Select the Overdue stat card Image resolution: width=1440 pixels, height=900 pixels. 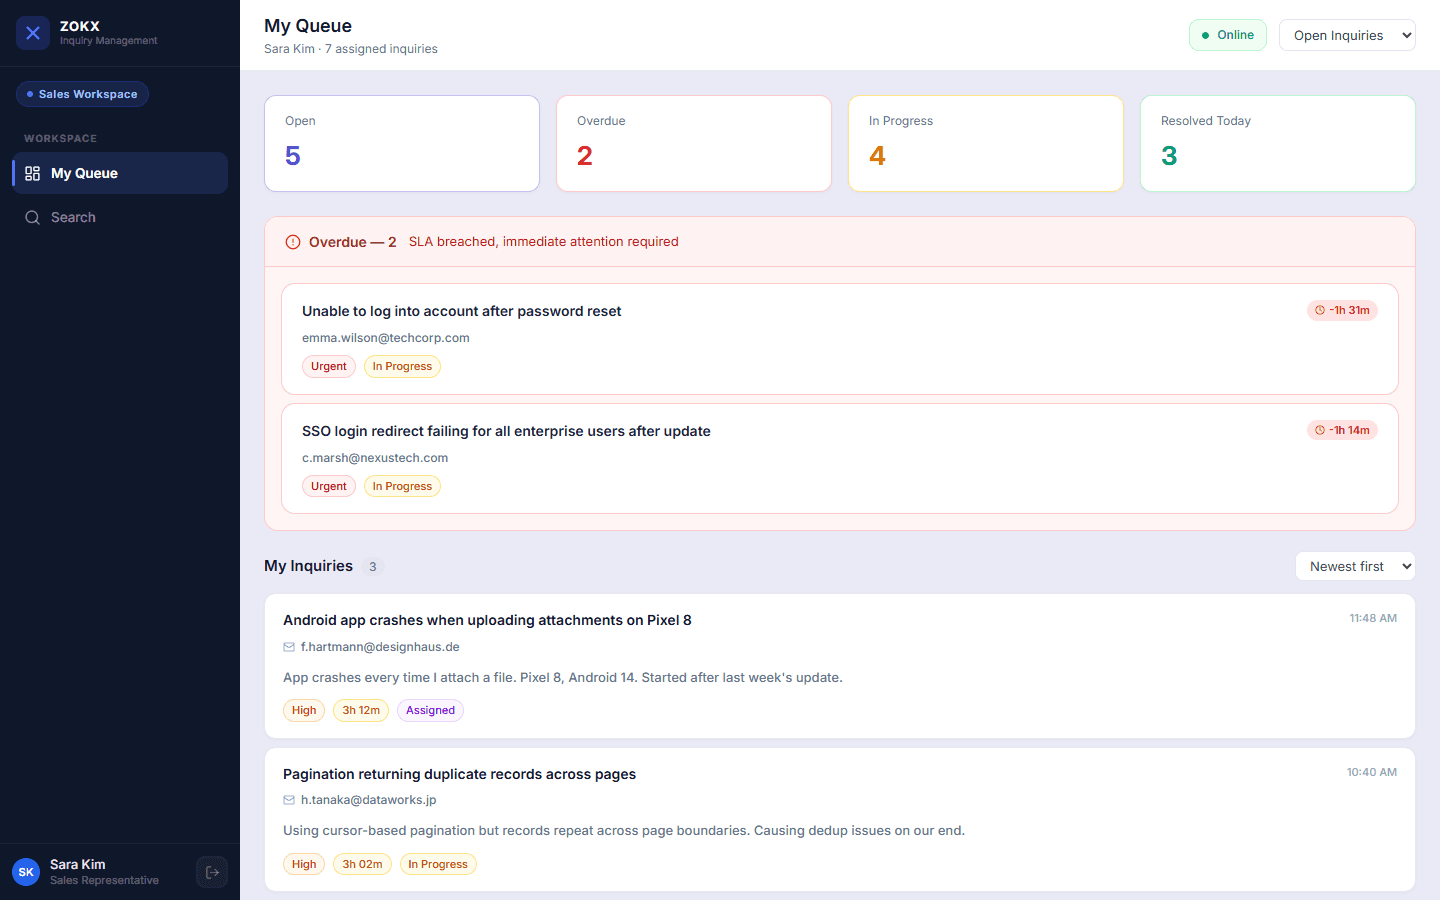pyautogui.click(x=694, y=143)
